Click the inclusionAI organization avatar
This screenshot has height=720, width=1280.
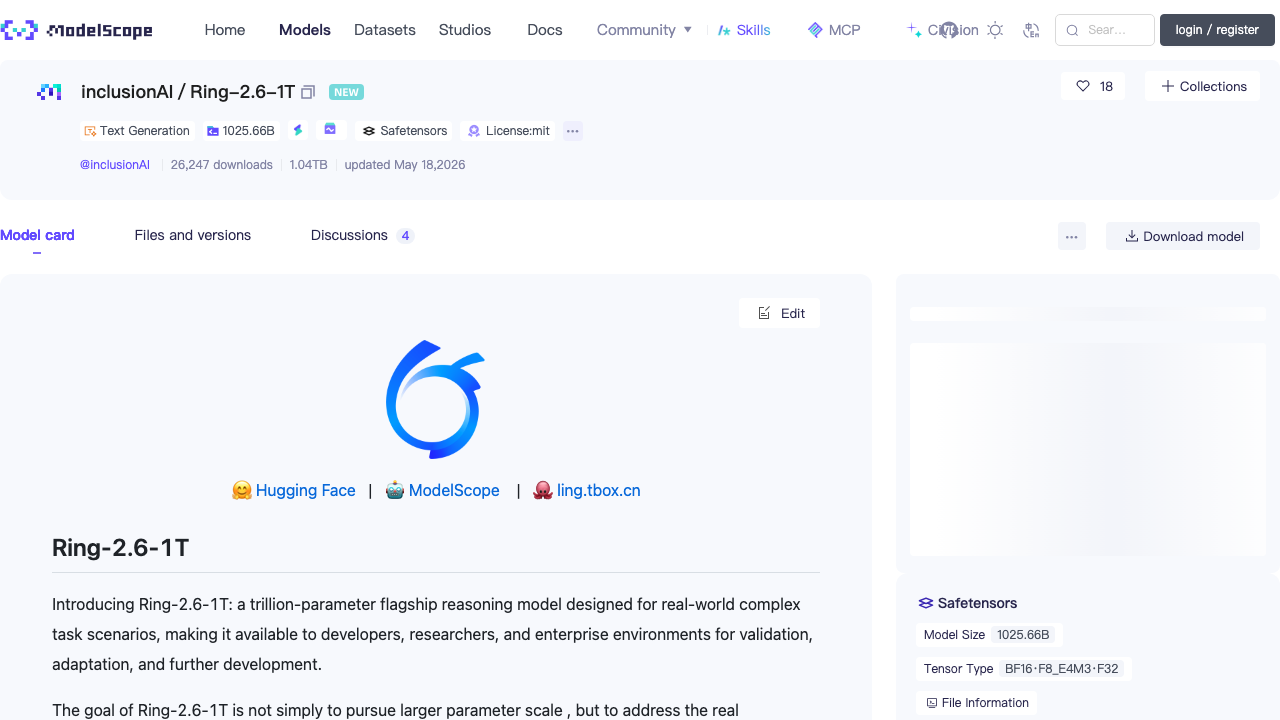tap(49, 92)
